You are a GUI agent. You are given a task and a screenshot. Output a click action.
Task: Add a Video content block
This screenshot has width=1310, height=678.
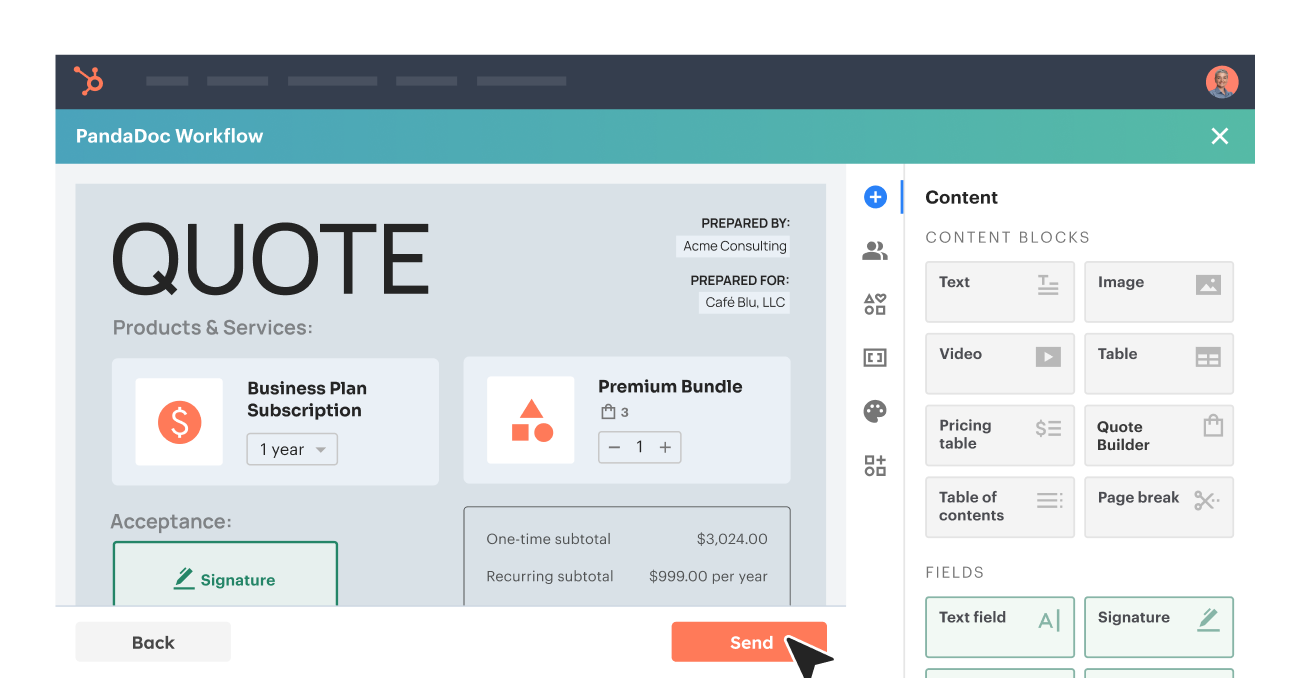[1000, 364]
